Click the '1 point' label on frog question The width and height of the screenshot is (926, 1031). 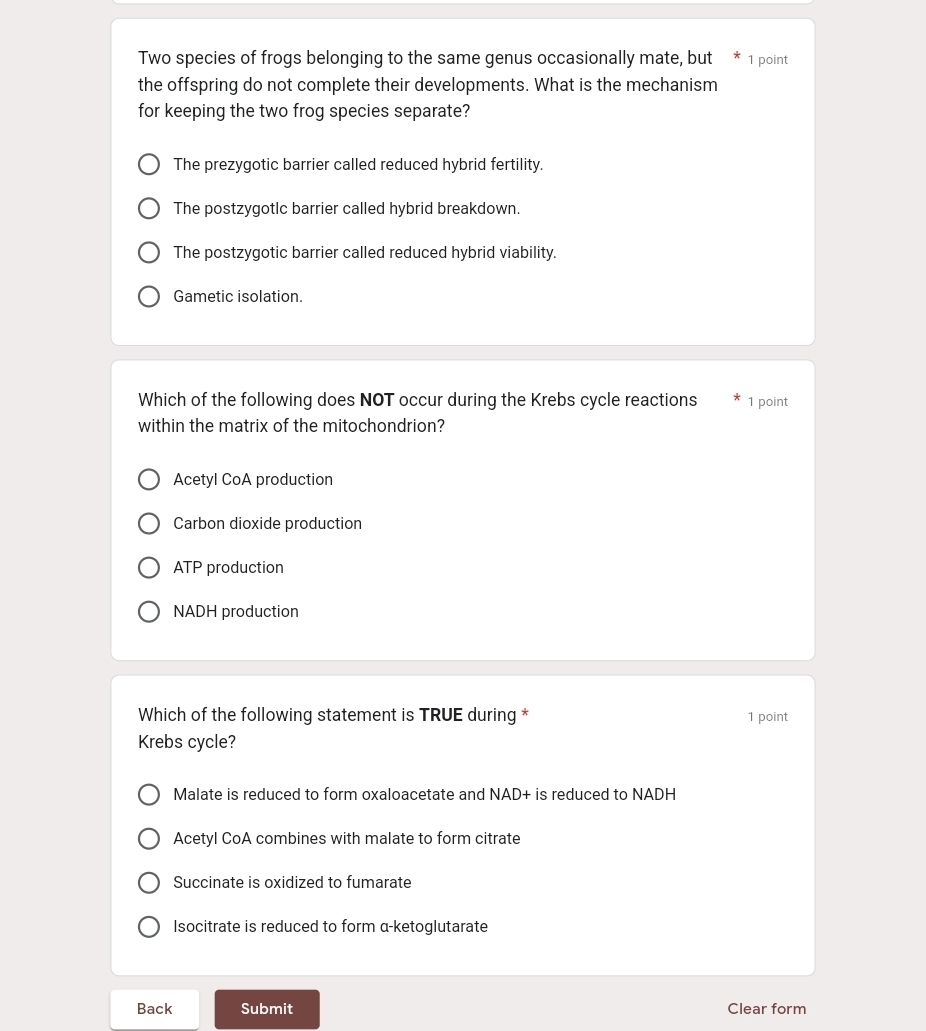pyautogui.click(x=767, y=60)
